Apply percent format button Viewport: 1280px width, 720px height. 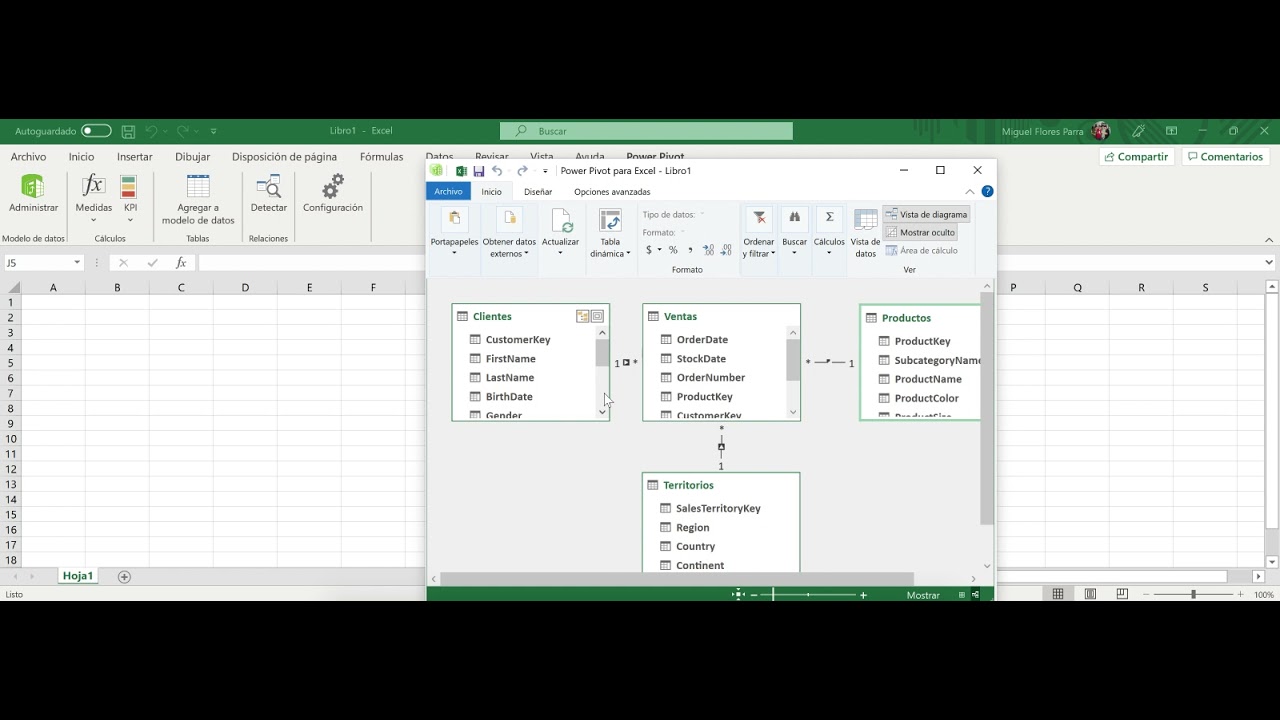coord(673,250)
